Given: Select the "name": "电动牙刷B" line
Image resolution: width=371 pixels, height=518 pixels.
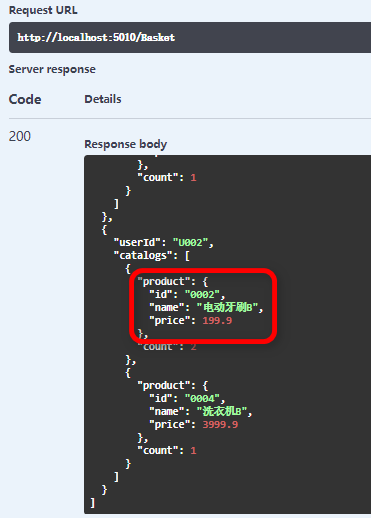Looking at the screenshot, I should 206,307.
